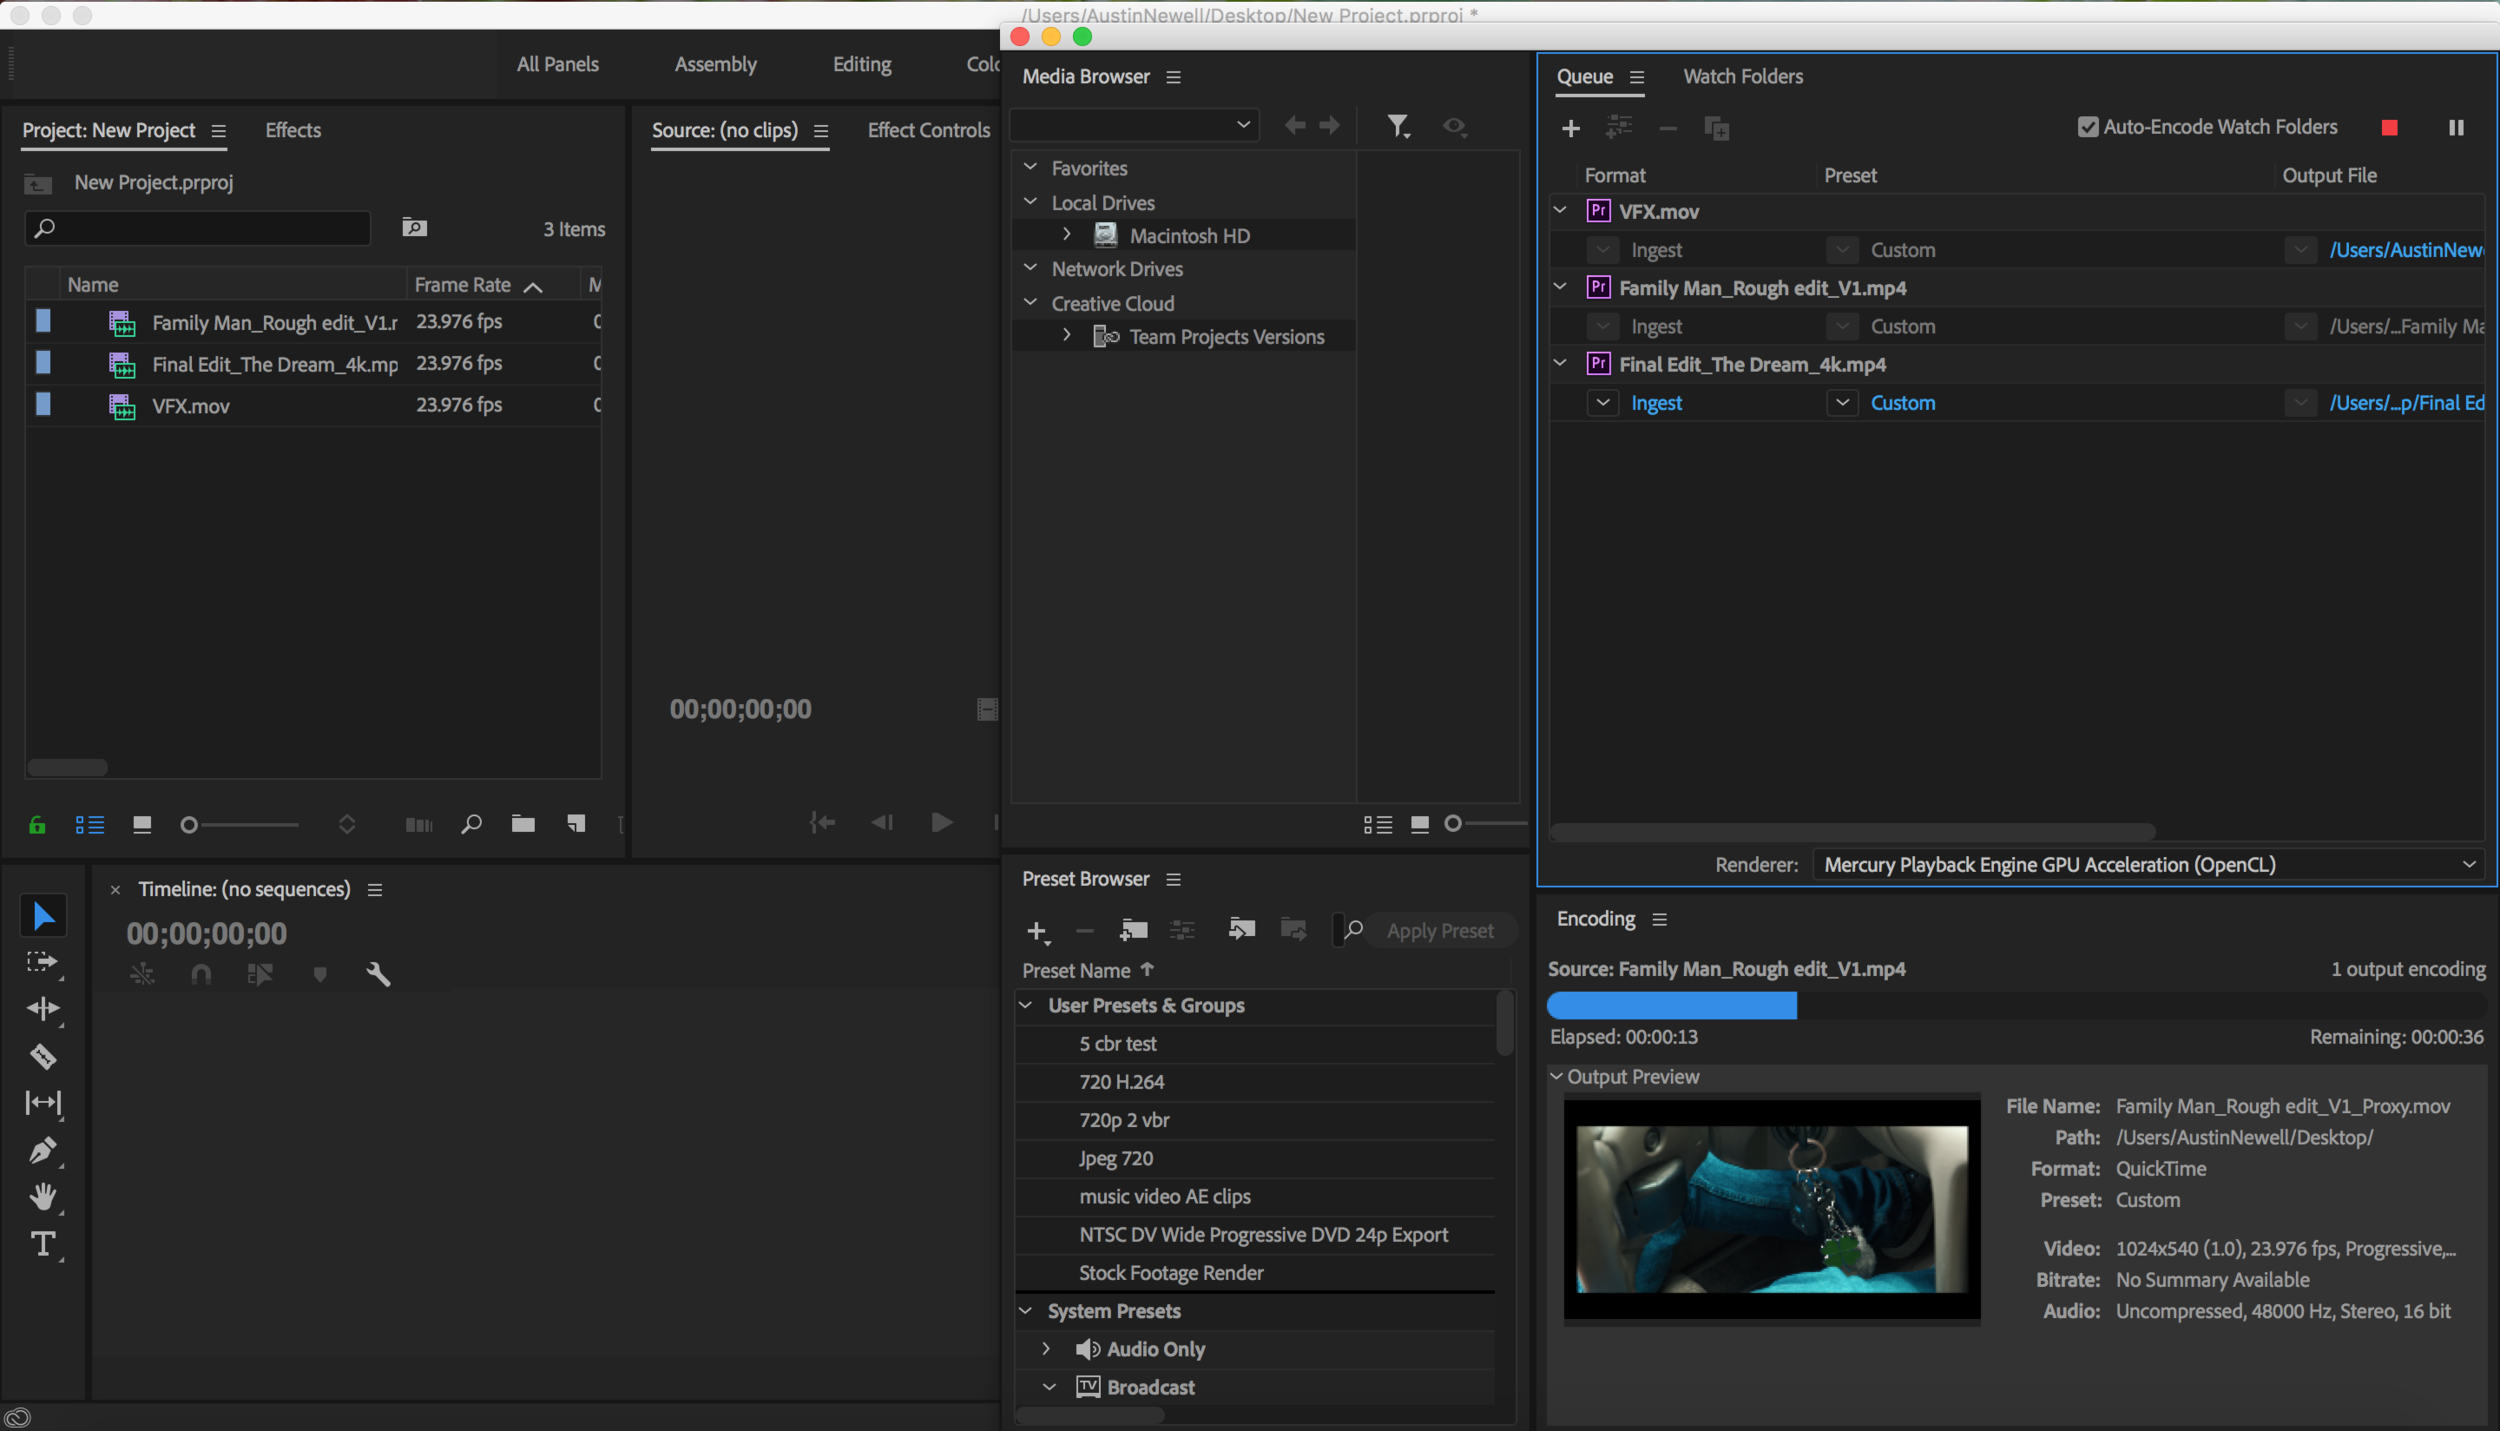Select the Track Select Forward tool
2500x1431 pixels.
click(42, 962)
